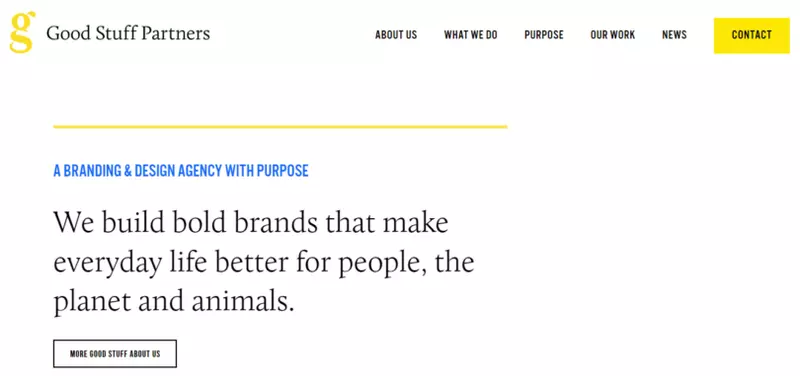Click the yellow Contact button
This screenshot has width=800, height=376.
pyautogui.click(x=752, y=35)
